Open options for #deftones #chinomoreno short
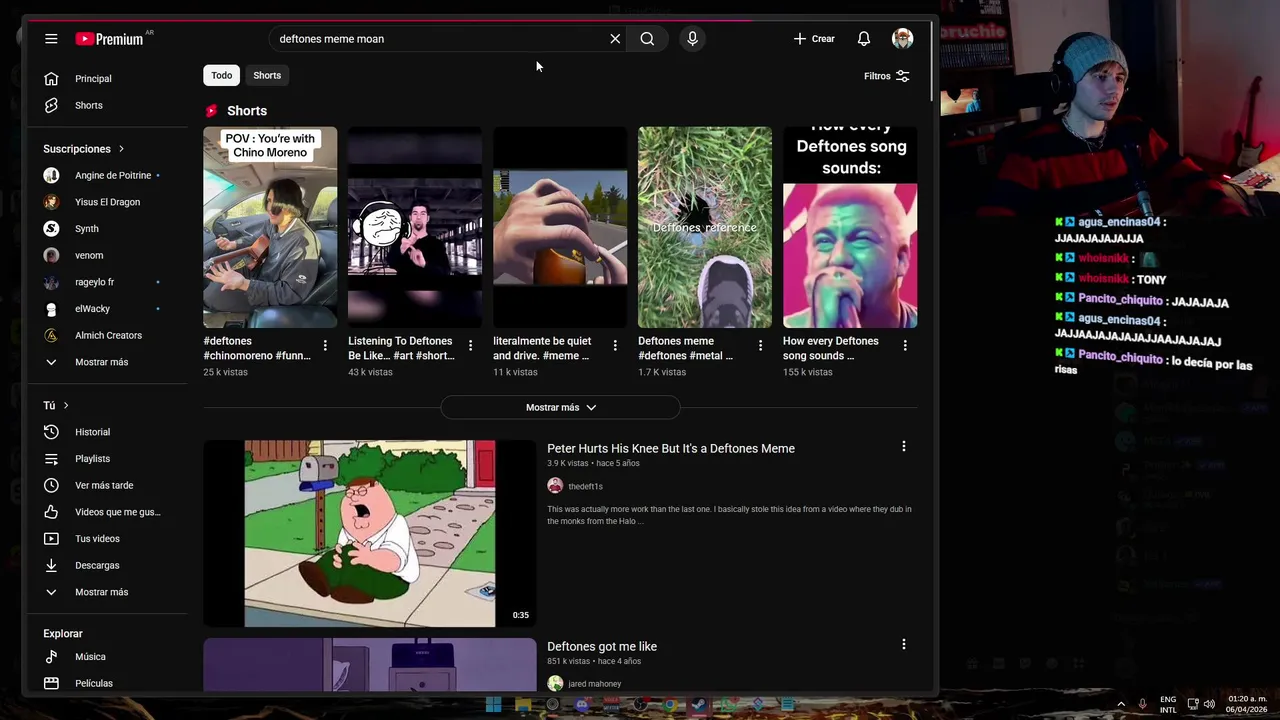 pyautogui.click(x=325, y=345)
